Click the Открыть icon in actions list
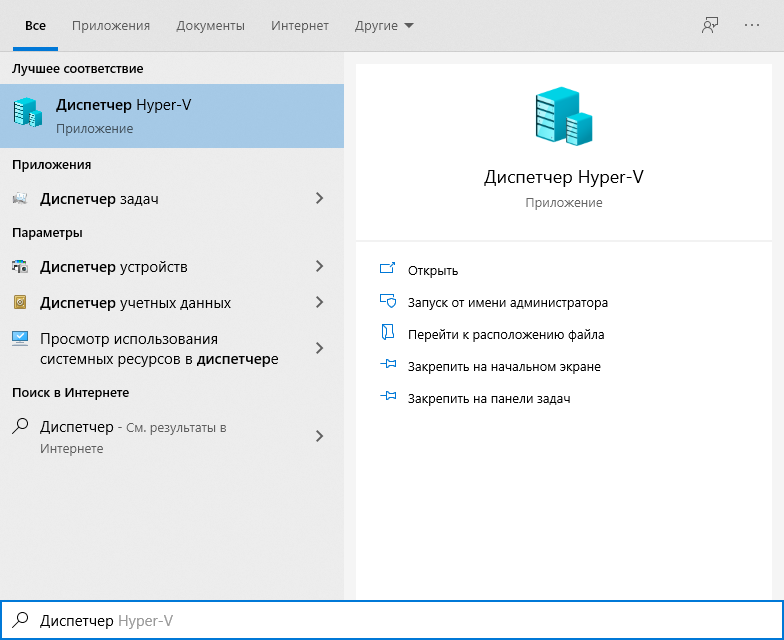Screen dimensions: 784x640 pyautogui.click(x=388, y=269)
